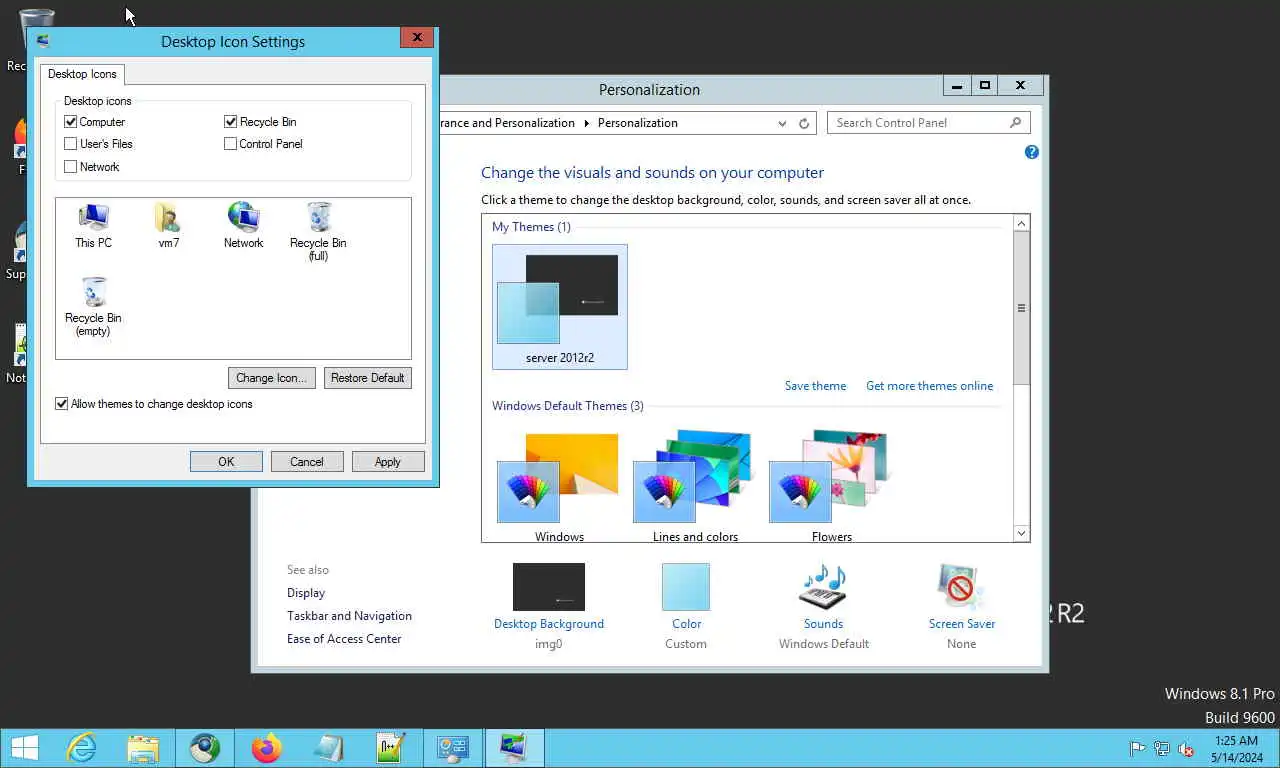Switch to Personalization taskbar icon
This screenshot has width=1280, height=768.
(x=514, y=748)
